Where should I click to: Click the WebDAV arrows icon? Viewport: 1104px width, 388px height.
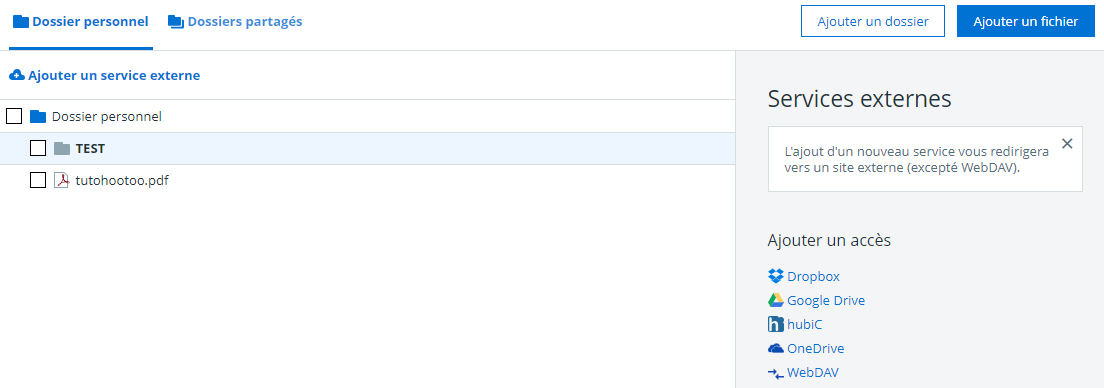coord(775,373)
